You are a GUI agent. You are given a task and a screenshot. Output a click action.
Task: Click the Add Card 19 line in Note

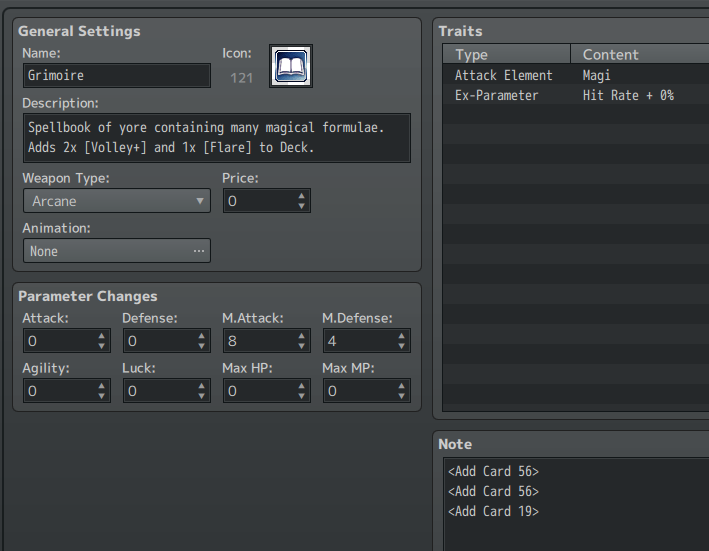pos(493,511)
